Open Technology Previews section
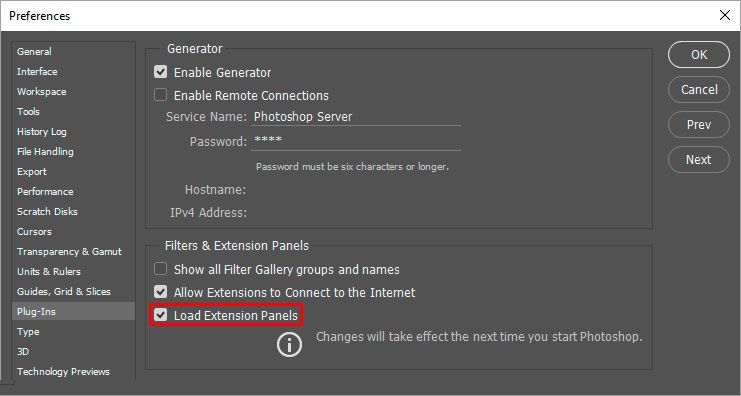 coord(63,371)
